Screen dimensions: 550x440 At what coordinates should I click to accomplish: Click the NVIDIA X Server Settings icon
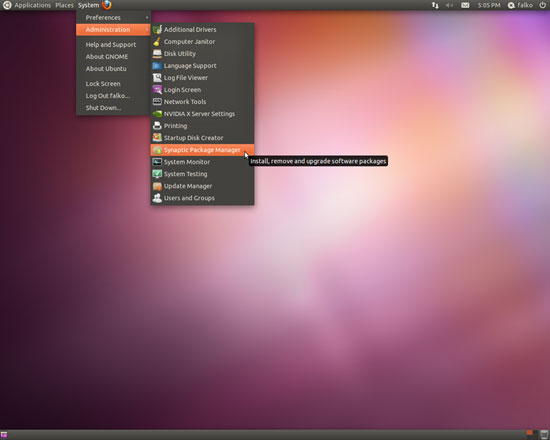pyautogui.click(x=157, y=114)
